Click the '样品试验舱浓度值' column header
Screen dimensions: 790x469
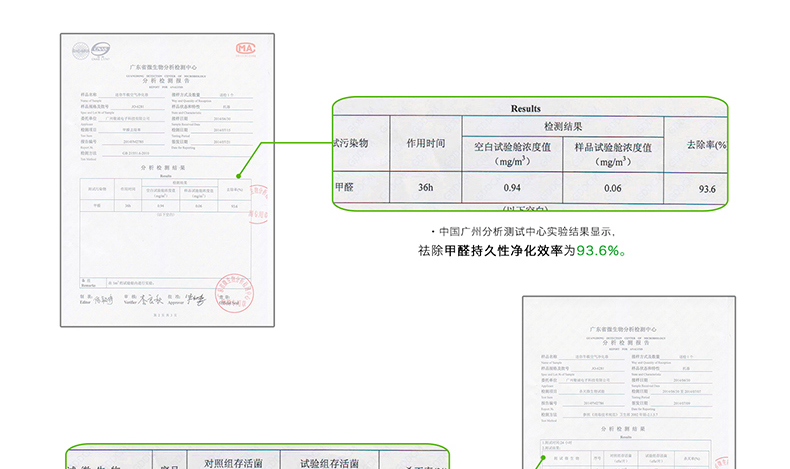pyautogui.click(x=613, y=154)
